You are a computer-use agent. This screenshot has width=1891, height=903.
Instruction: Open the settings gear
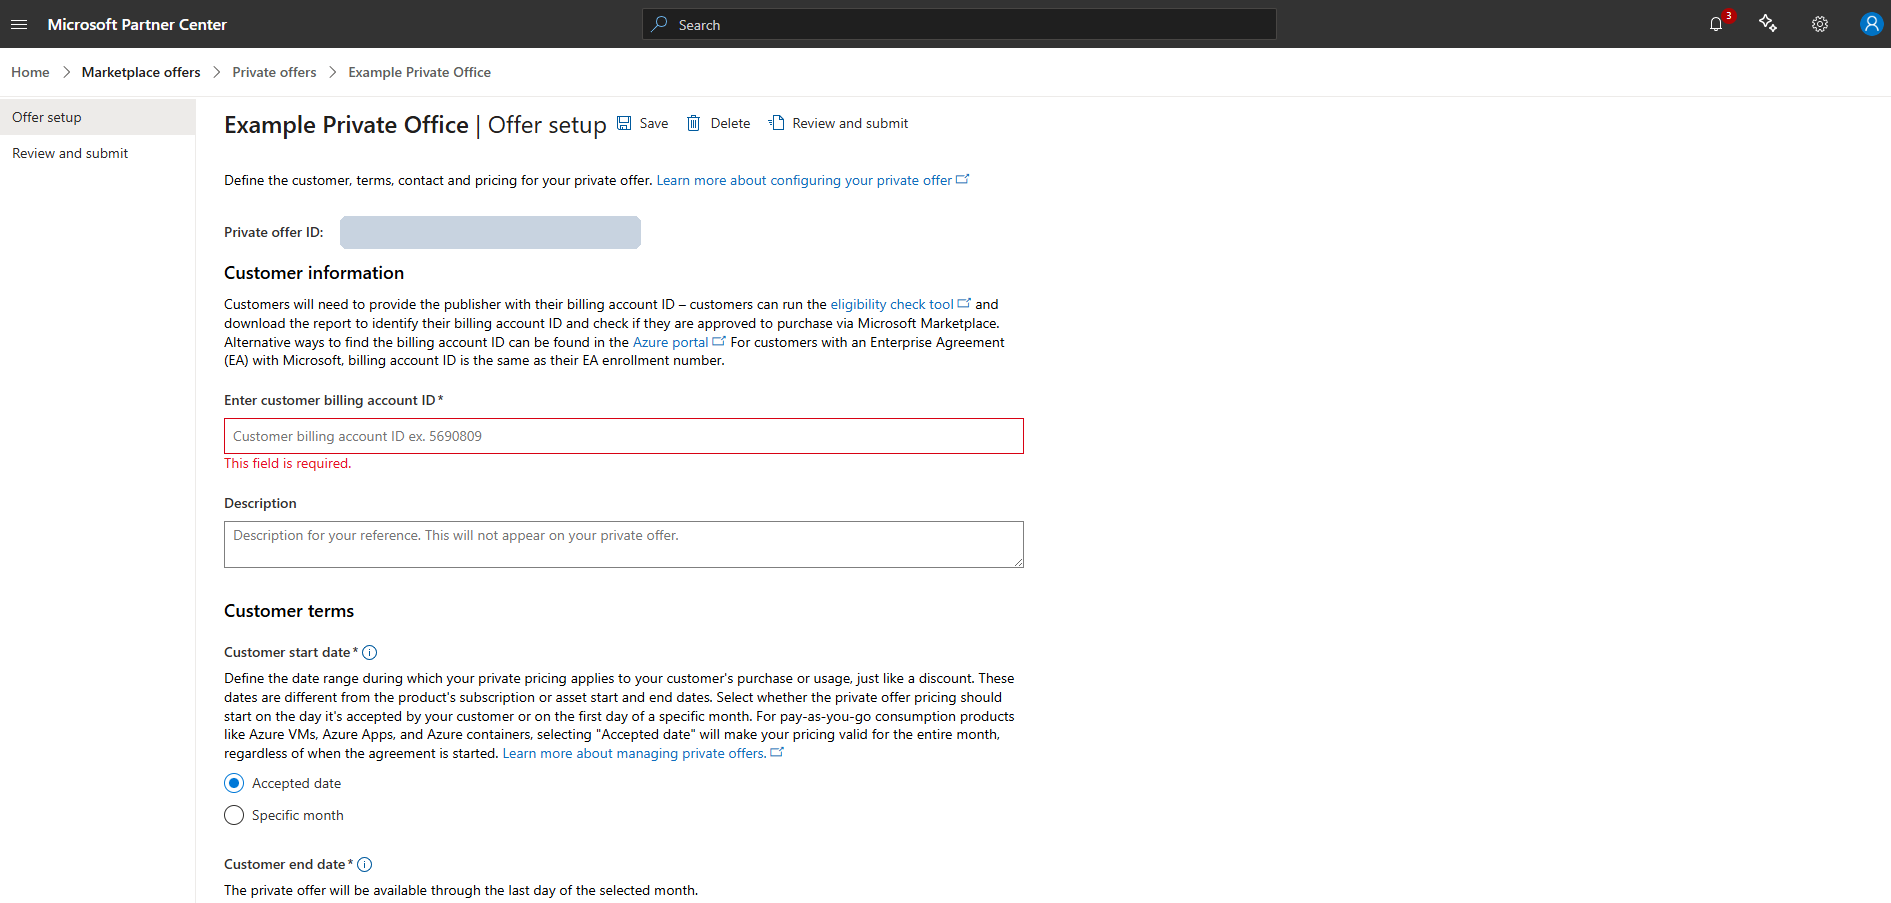[1820, 24]
